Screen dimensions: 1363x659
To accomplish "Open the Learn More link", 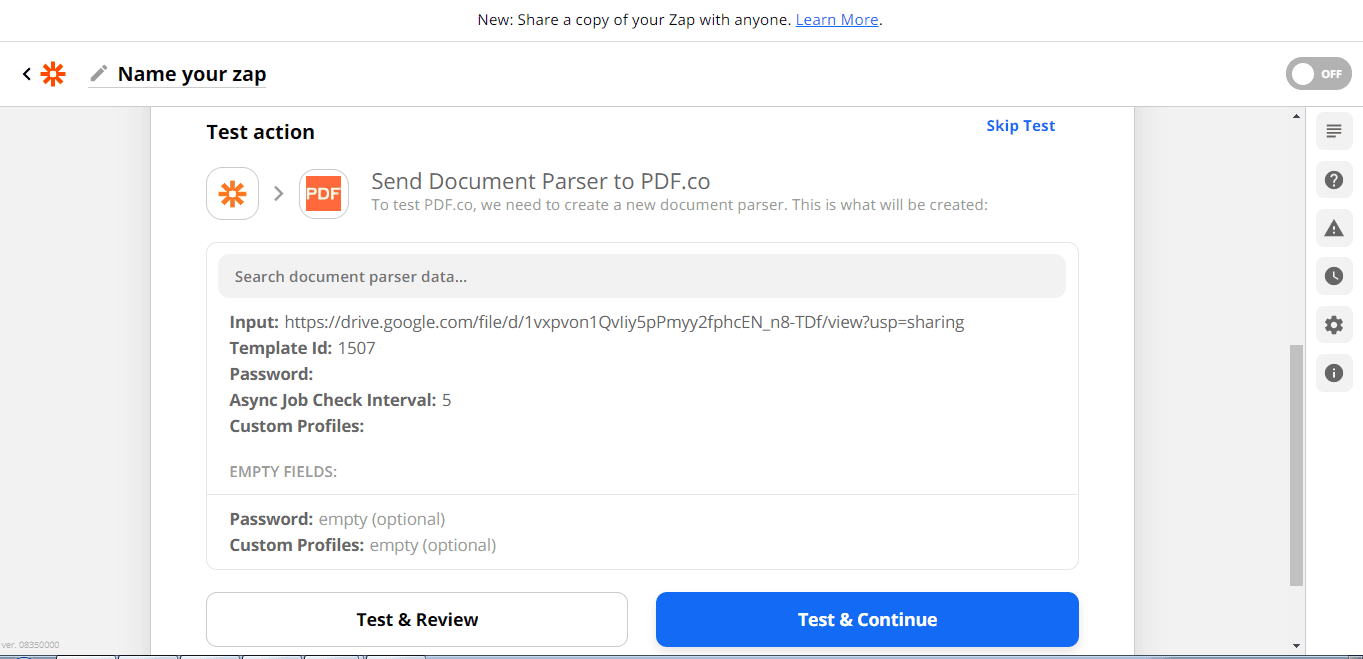I will pos(836,19).
